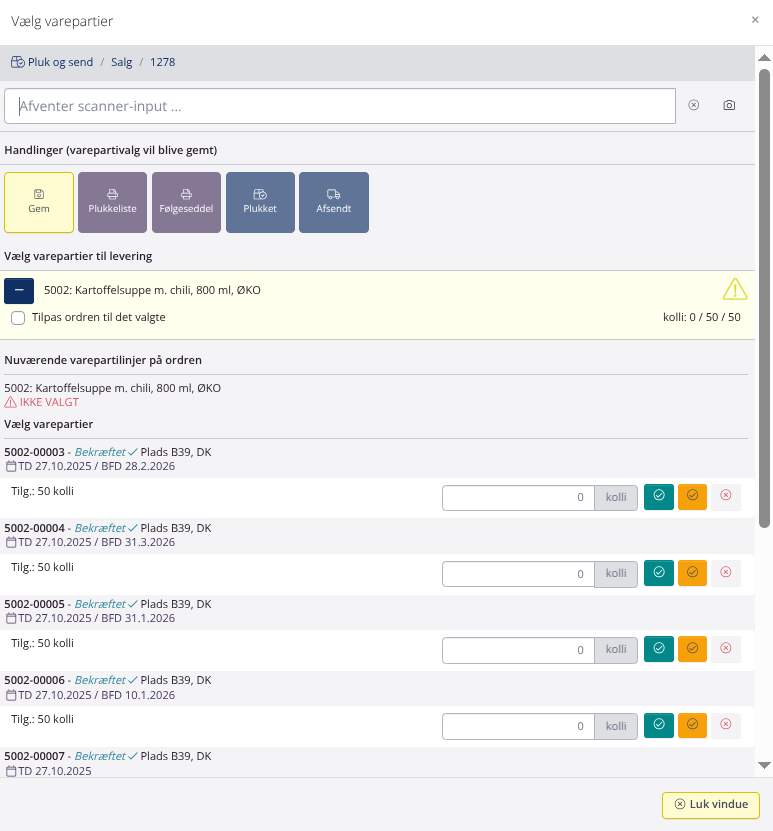Click the 'Luk vindue' button
Viewport: 773px width, 831px height.
710,805
